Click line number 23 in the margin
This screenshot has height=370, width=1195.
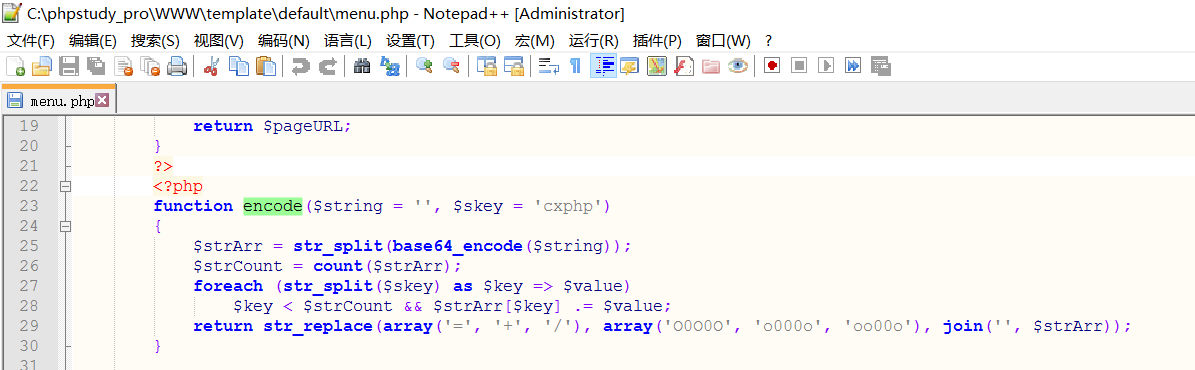(x=28, y=206)
